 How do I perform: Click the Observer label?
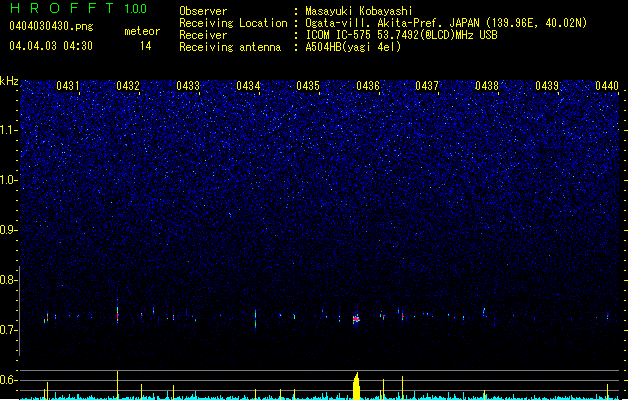203,11
